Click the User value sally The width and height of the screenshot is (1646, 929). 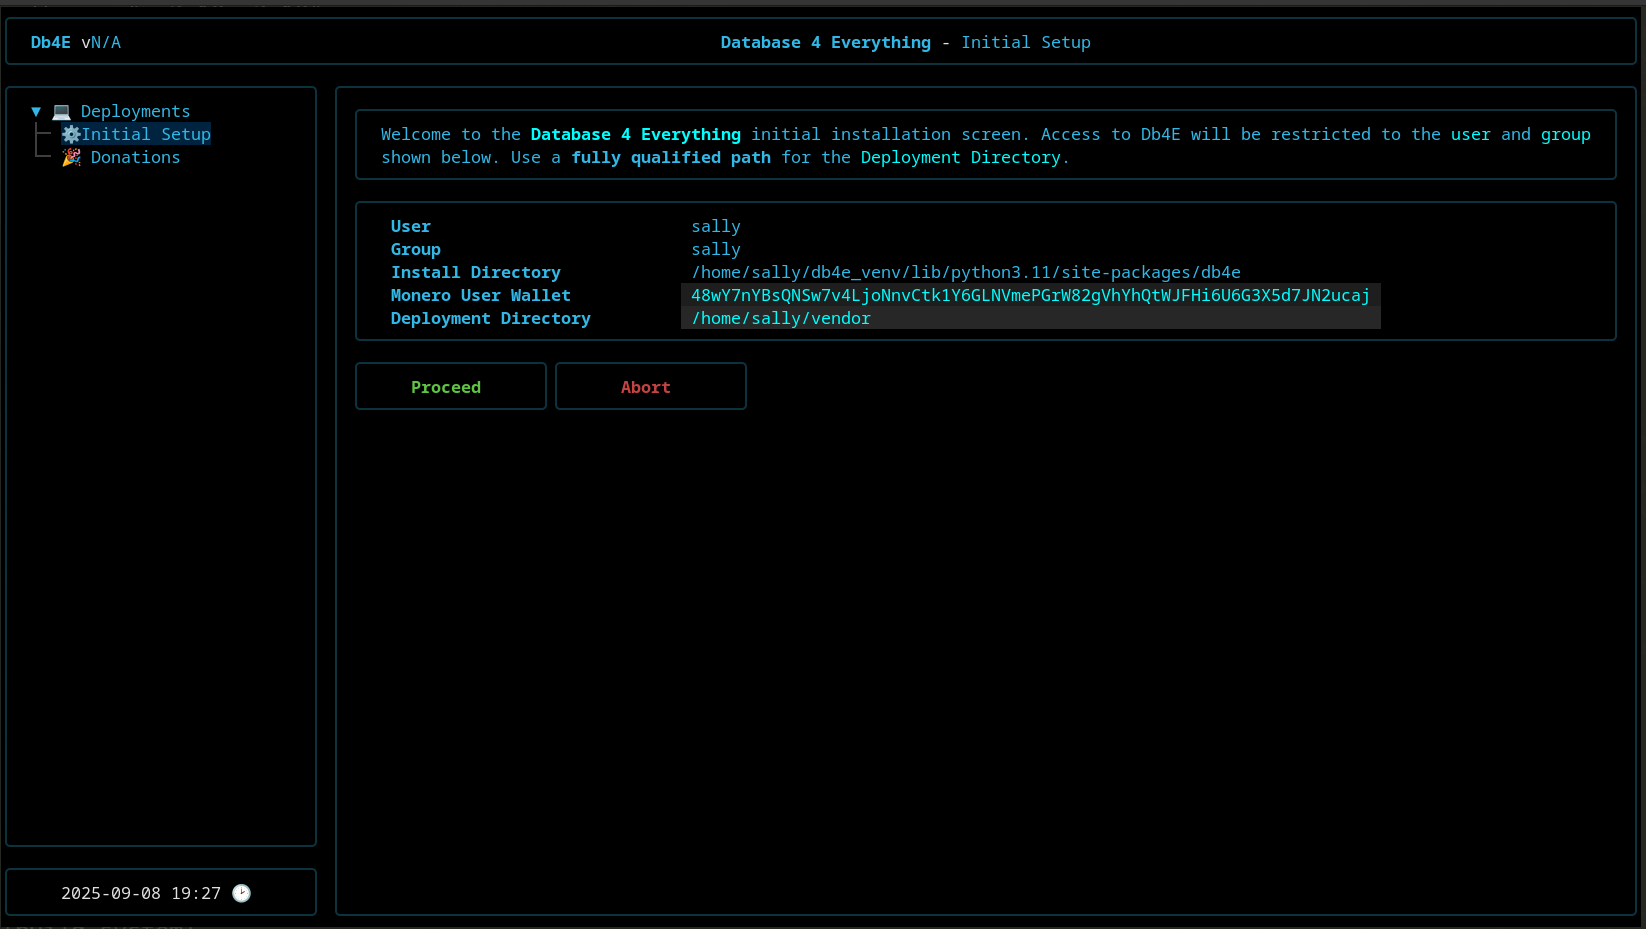(716, 227)
